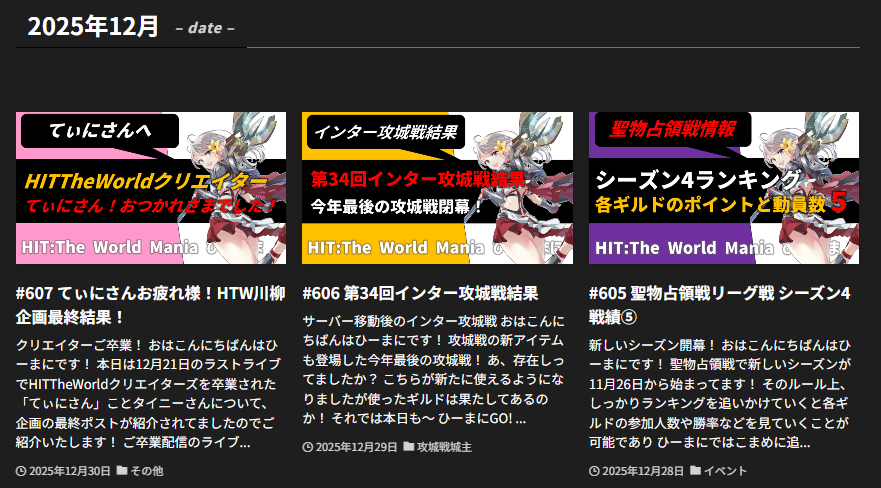Open the インター攻城戦結果 thumbnail image
This screenshot has height=488, width=881.
(437, 188)
